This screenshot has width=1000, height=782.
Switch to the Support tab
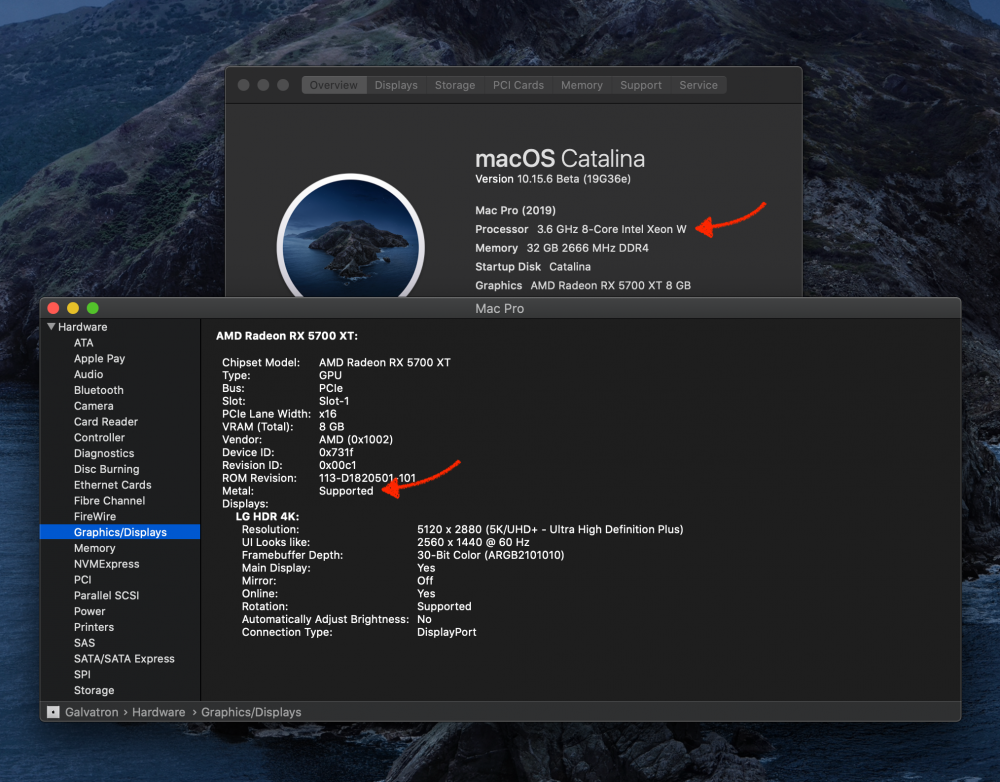(x=641, y=85)
